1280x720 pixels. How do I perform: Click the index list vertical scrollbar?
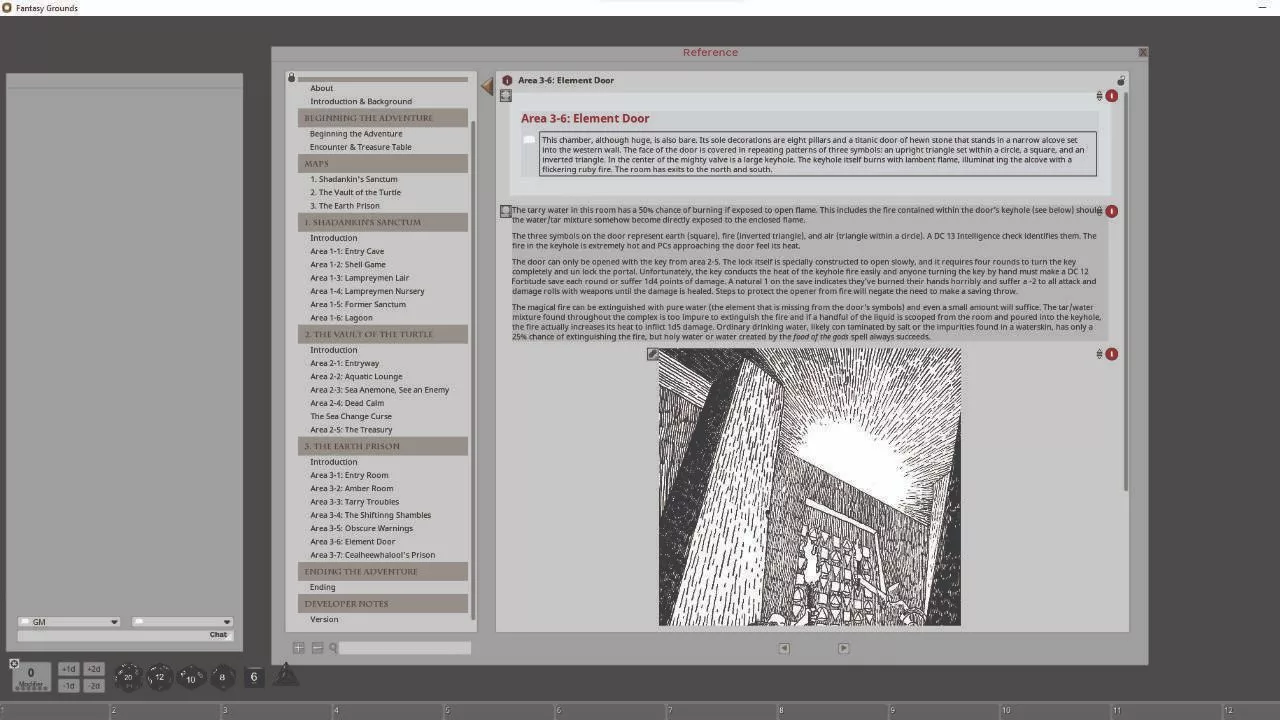tap(474, 370)
